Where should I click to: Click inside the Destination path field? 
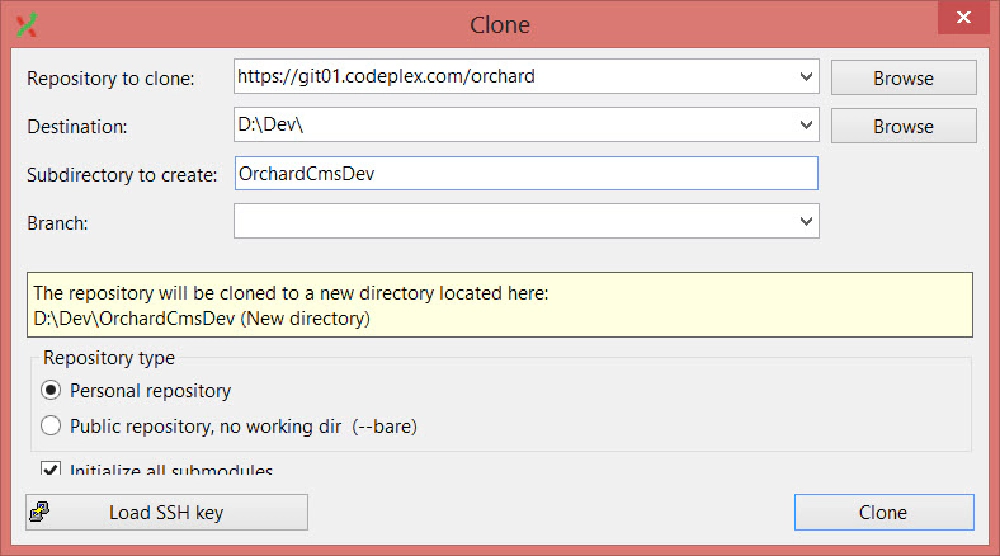tap(515, 124)
